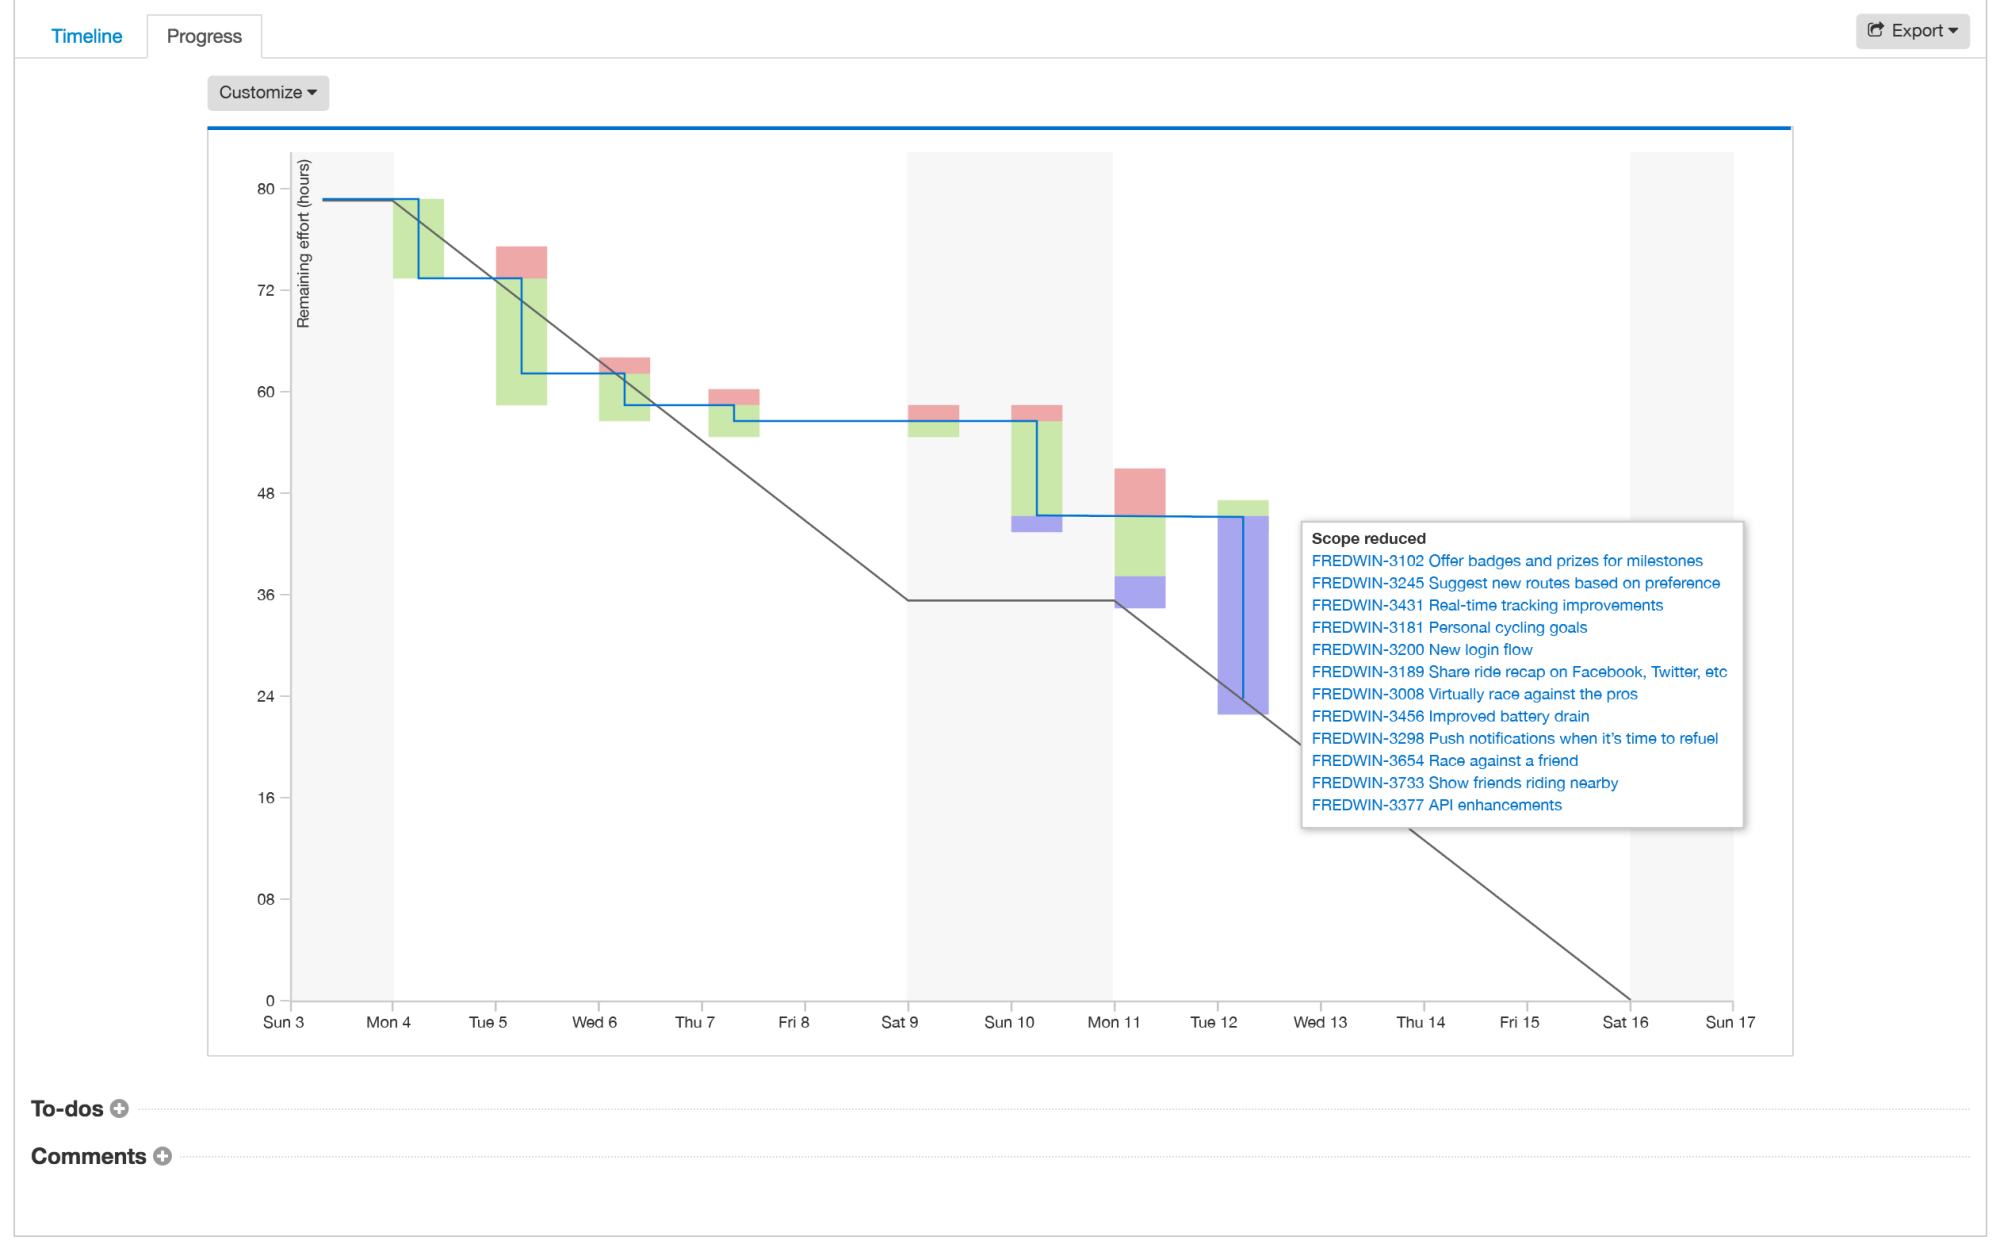
Task: Open FREDWIN-3431 Real-time tracking improvements
Action: (1487, 605)
